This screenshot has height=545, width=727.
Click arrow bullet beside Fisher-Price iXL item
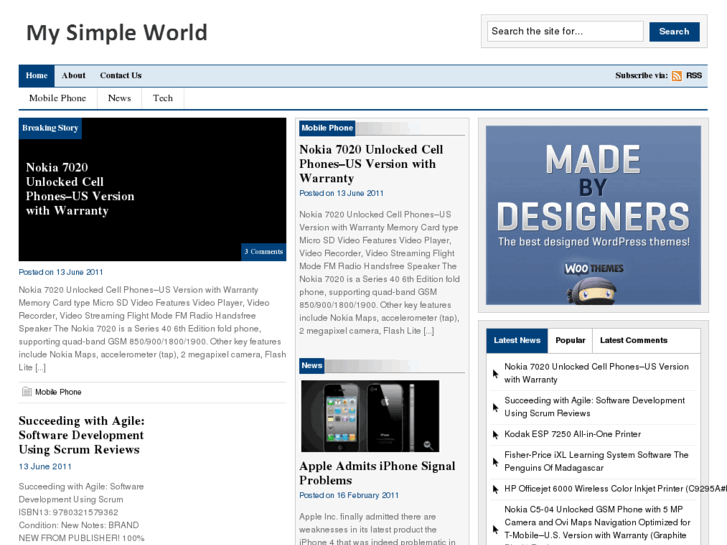(x=495, y=462)
